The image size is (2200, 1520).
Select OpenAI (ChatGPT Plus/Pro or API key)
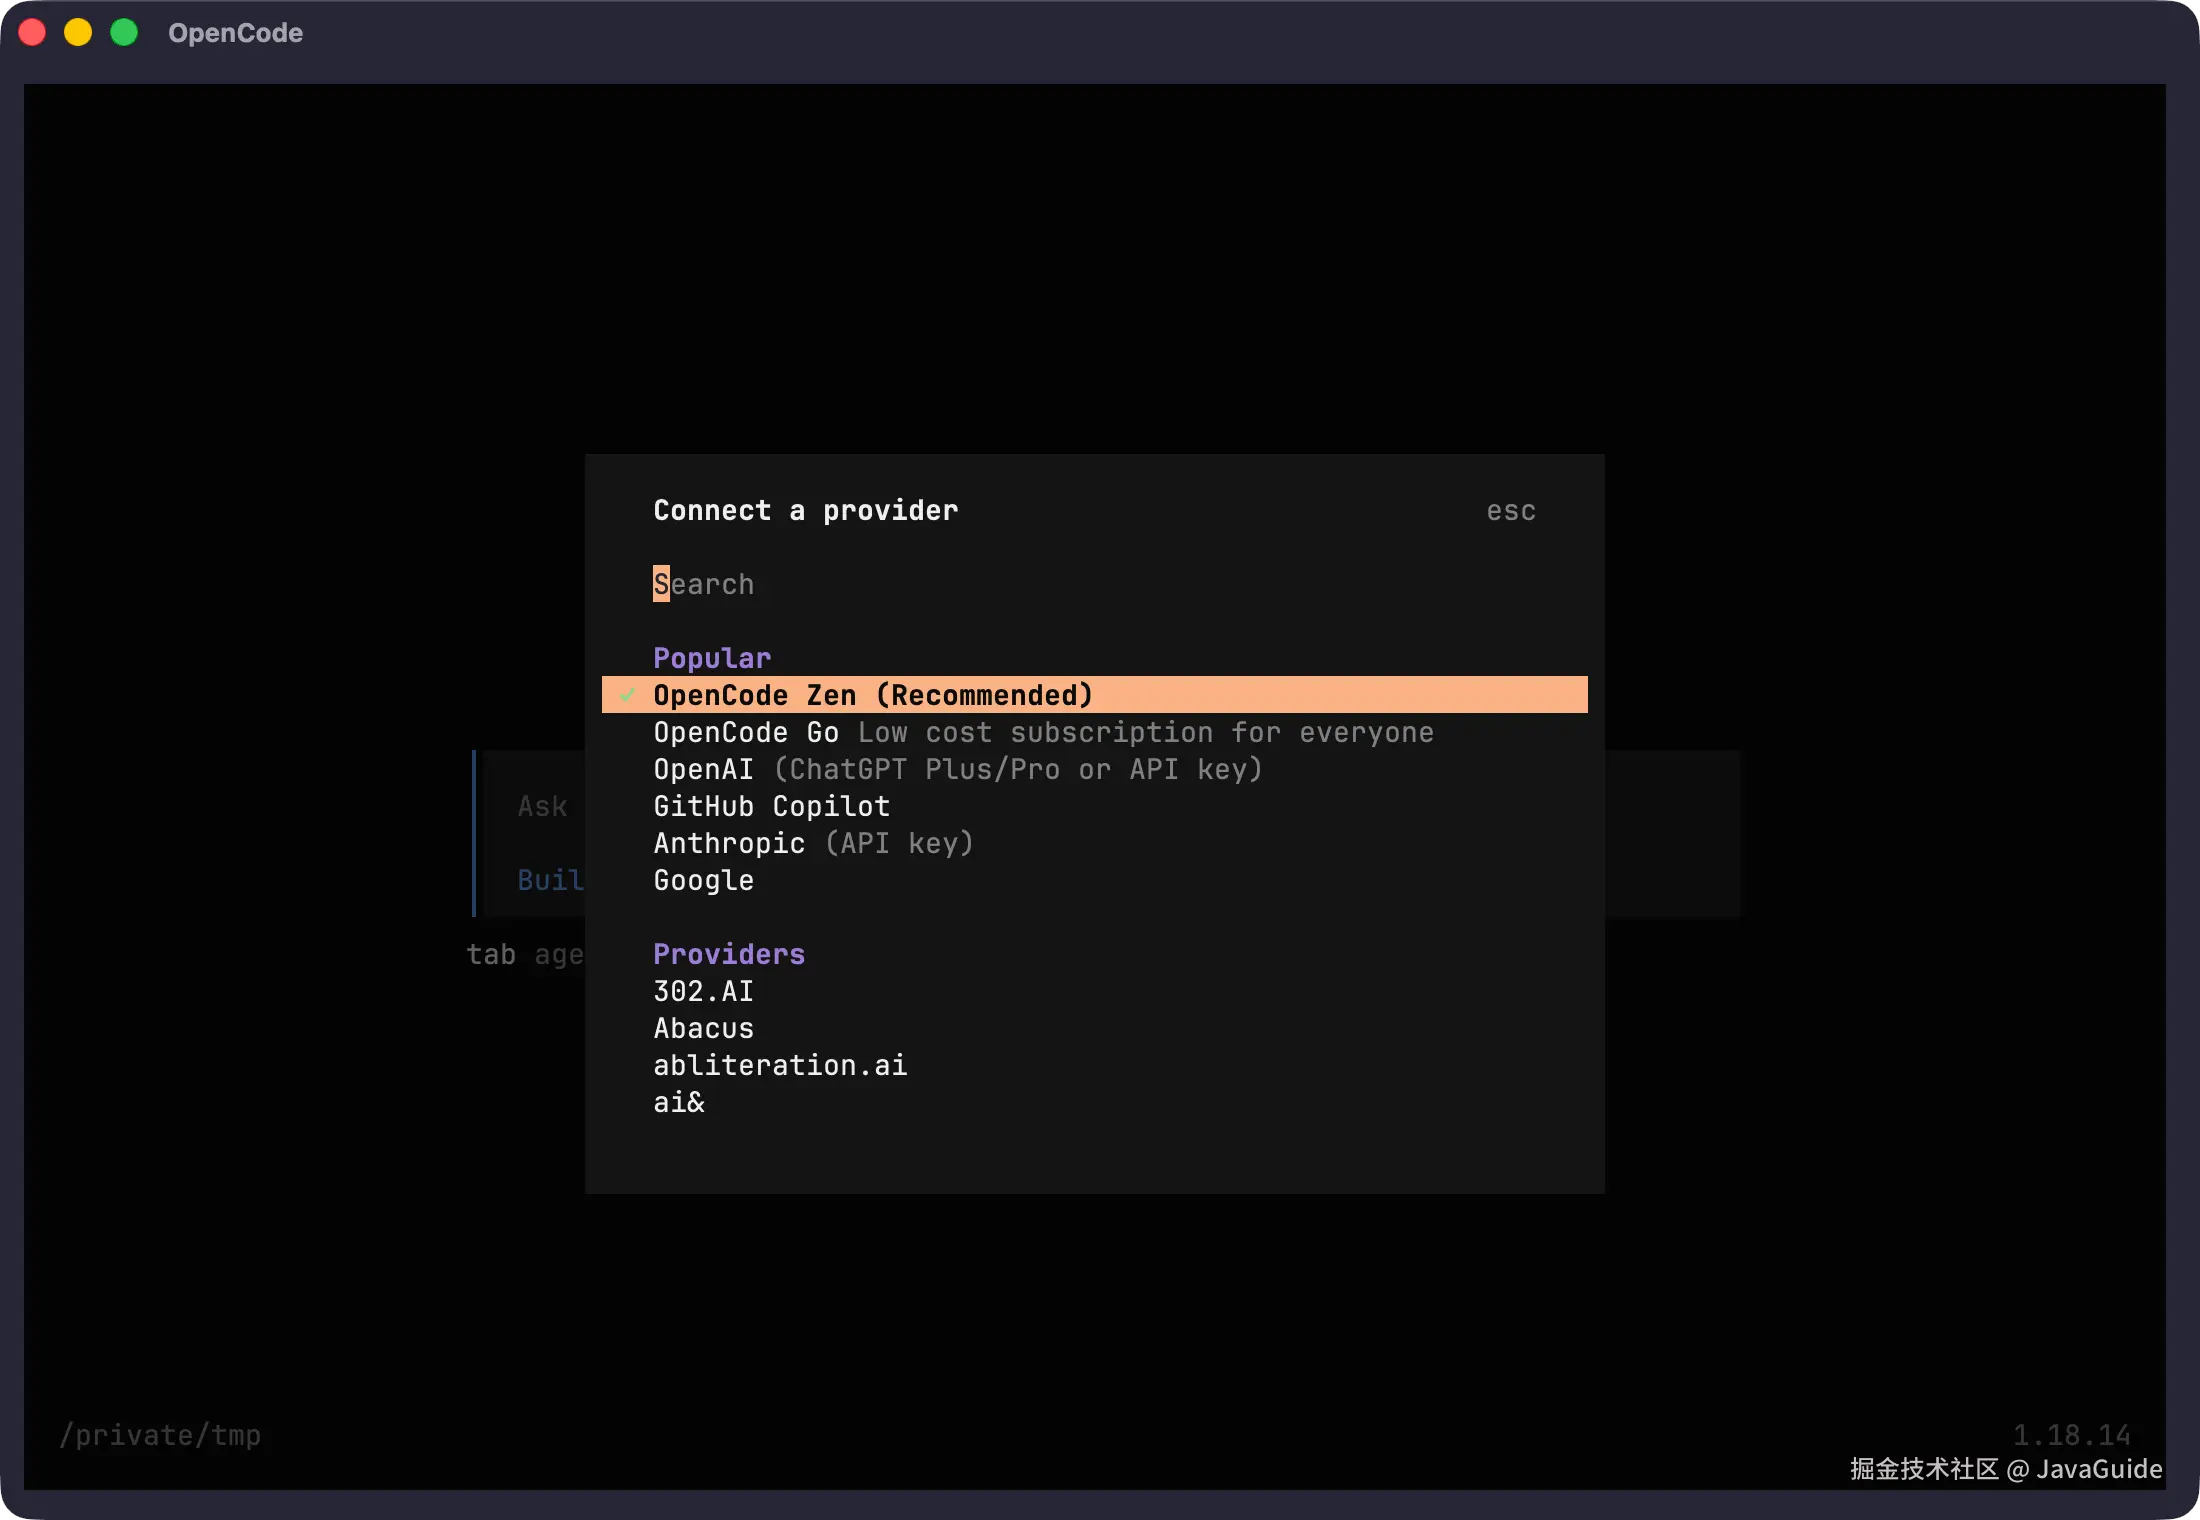pyautogui.click(x=1094, y=769)
